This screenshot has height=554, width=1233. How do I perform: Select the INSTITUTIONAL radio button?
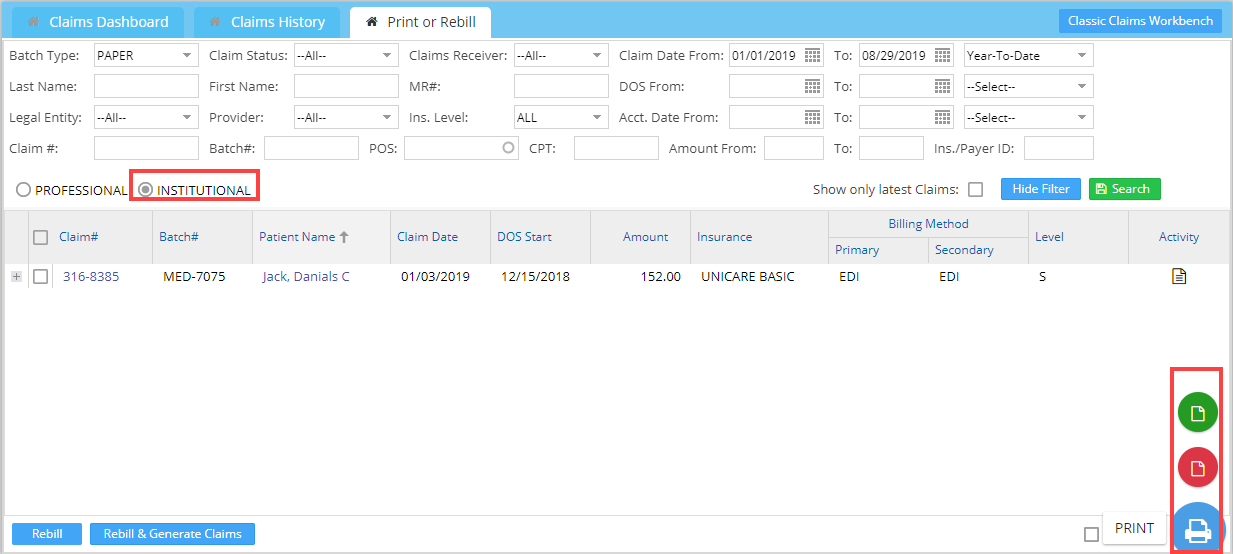coord(146,190)
